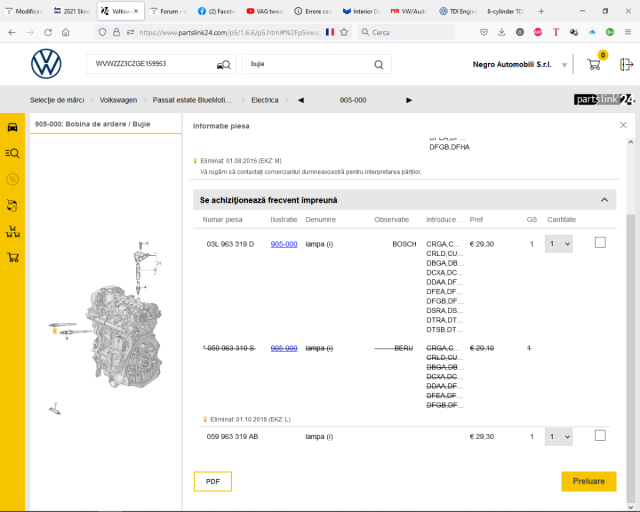Click the percent offers icon in sidebar
Viewport: 640px width, 512px height.
click(12, 179)
